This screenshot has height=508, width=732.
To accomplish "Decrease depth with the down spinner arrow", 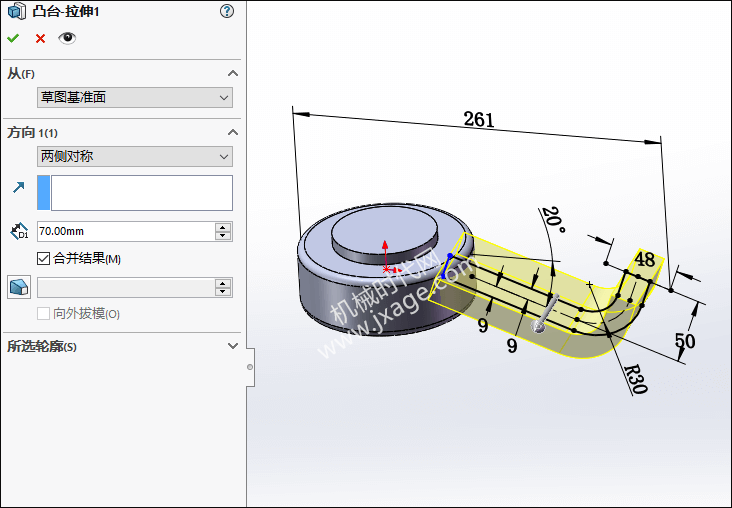I will (223, 236).
